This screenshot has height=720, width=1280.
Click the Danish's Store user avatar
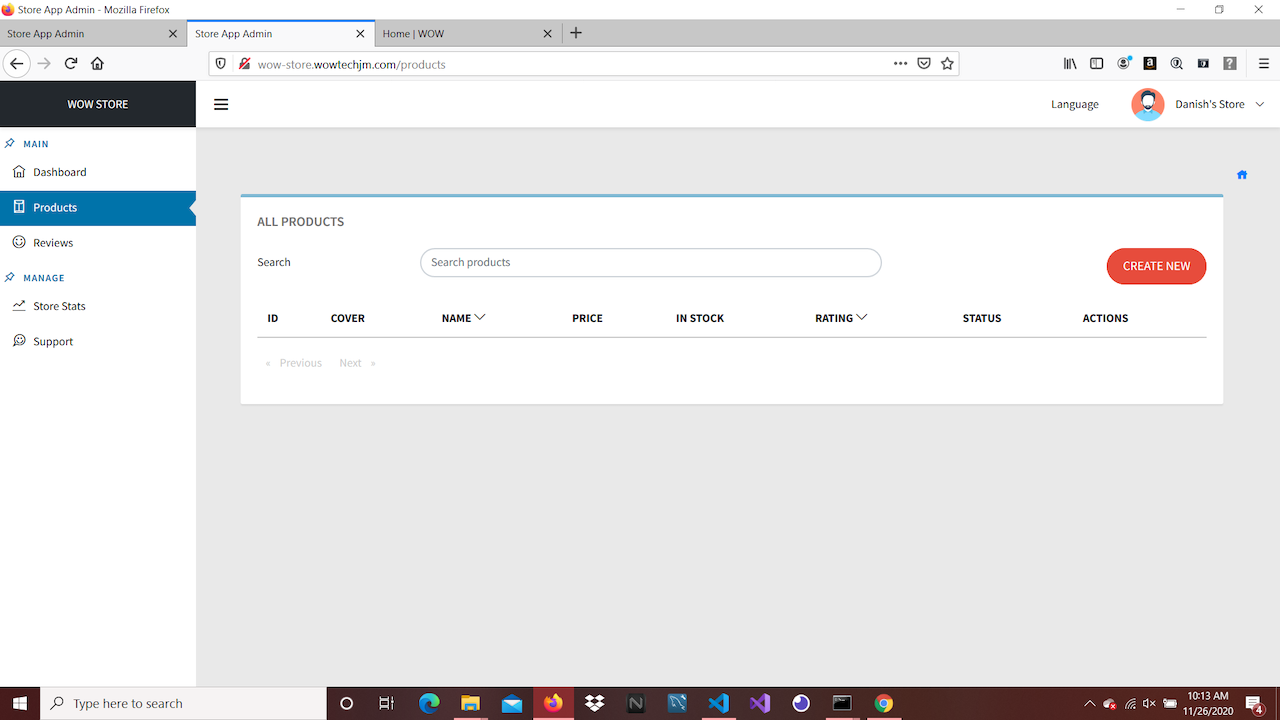click(x=1147, y=104)
